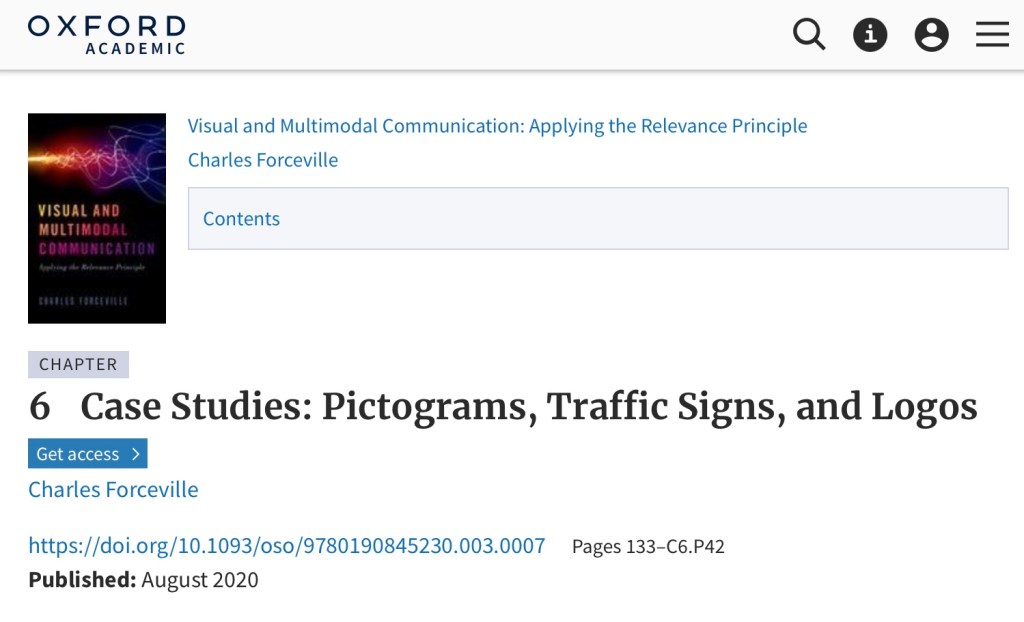Screen dimensions: 1024x622
Task: Expand the Contents panel
Action: (x=242, y=219)
